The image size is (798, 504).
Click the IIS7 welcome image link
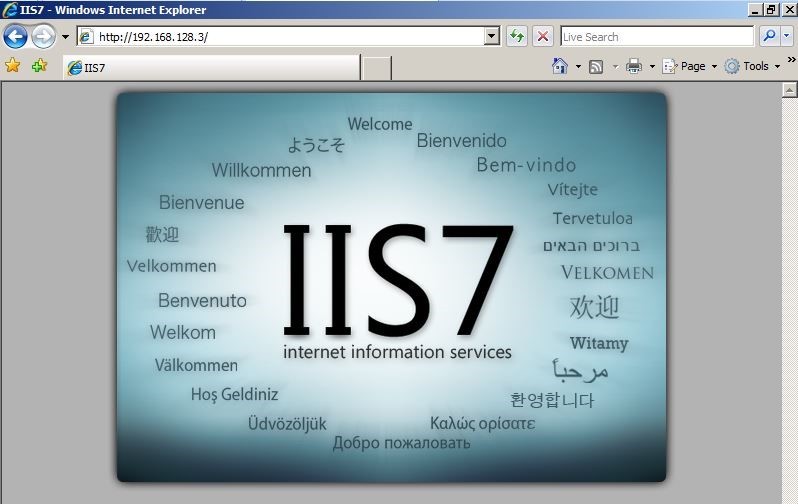(391, 287)
